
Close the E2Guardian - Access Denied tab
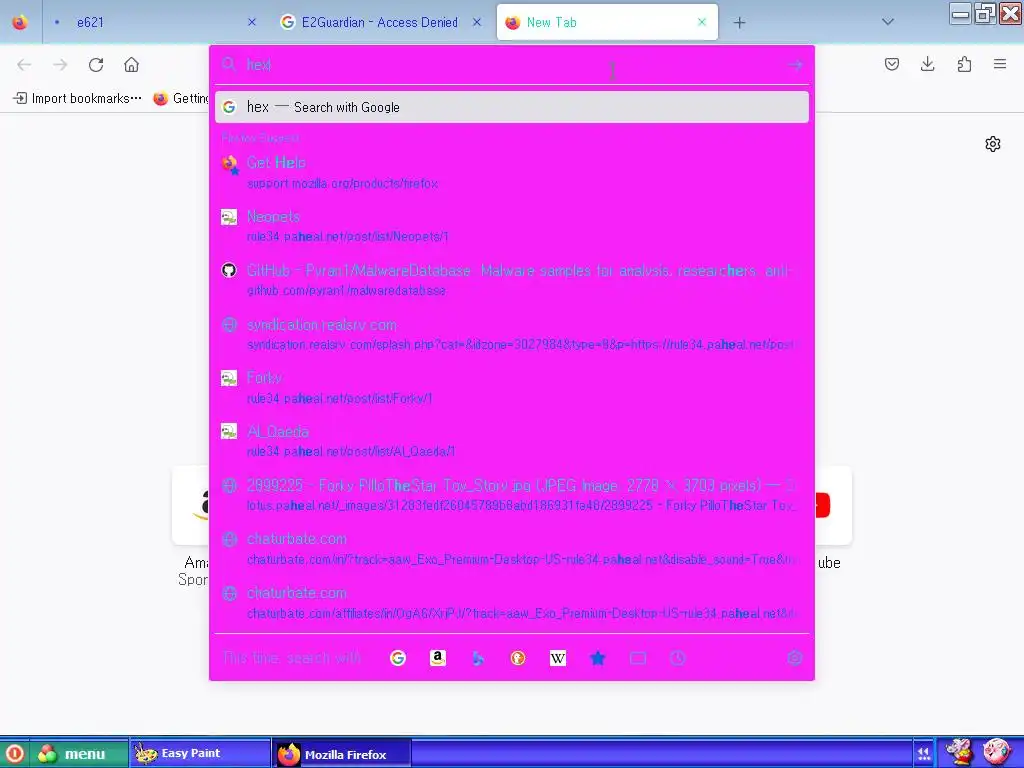(x=477, y=22)
